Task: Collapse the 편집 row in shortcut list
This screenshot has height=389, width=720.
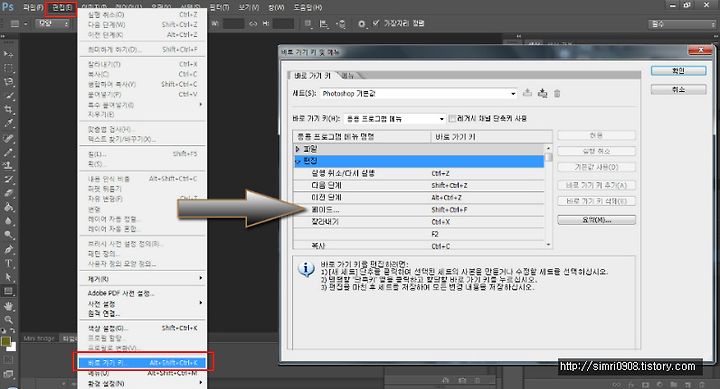Action: (298, 161)
